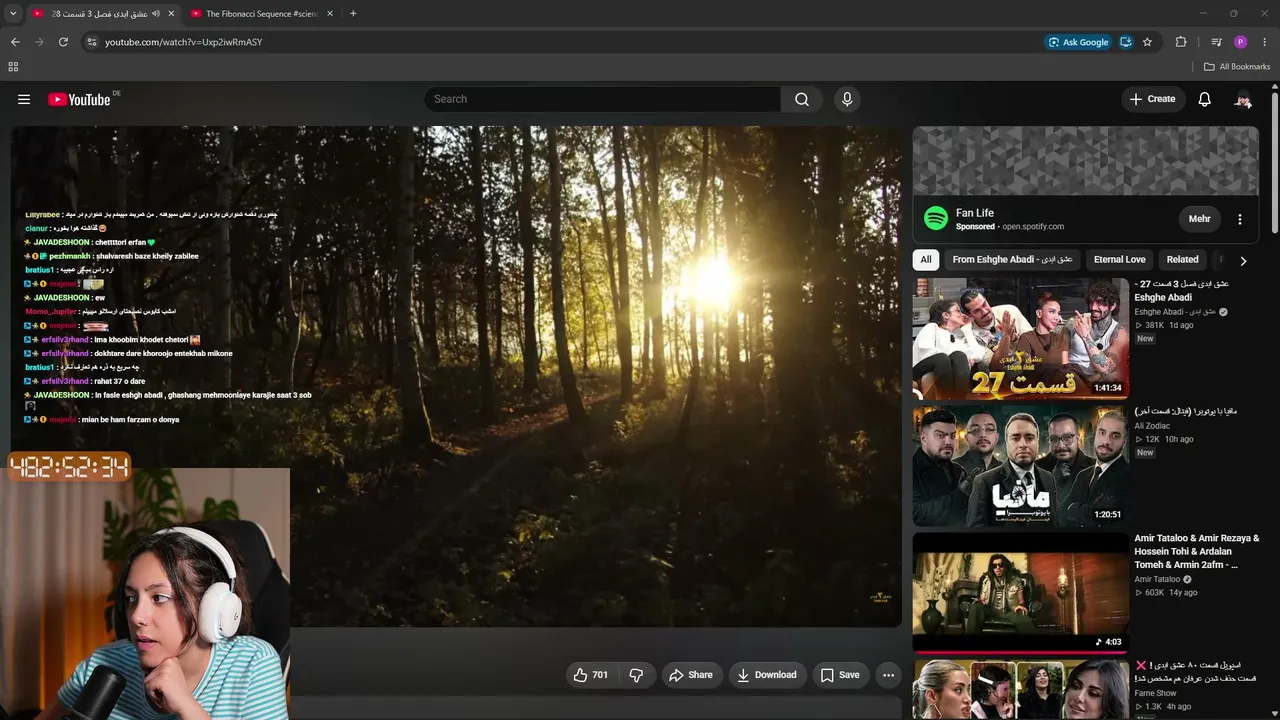Click the video player area

point(456,377)
